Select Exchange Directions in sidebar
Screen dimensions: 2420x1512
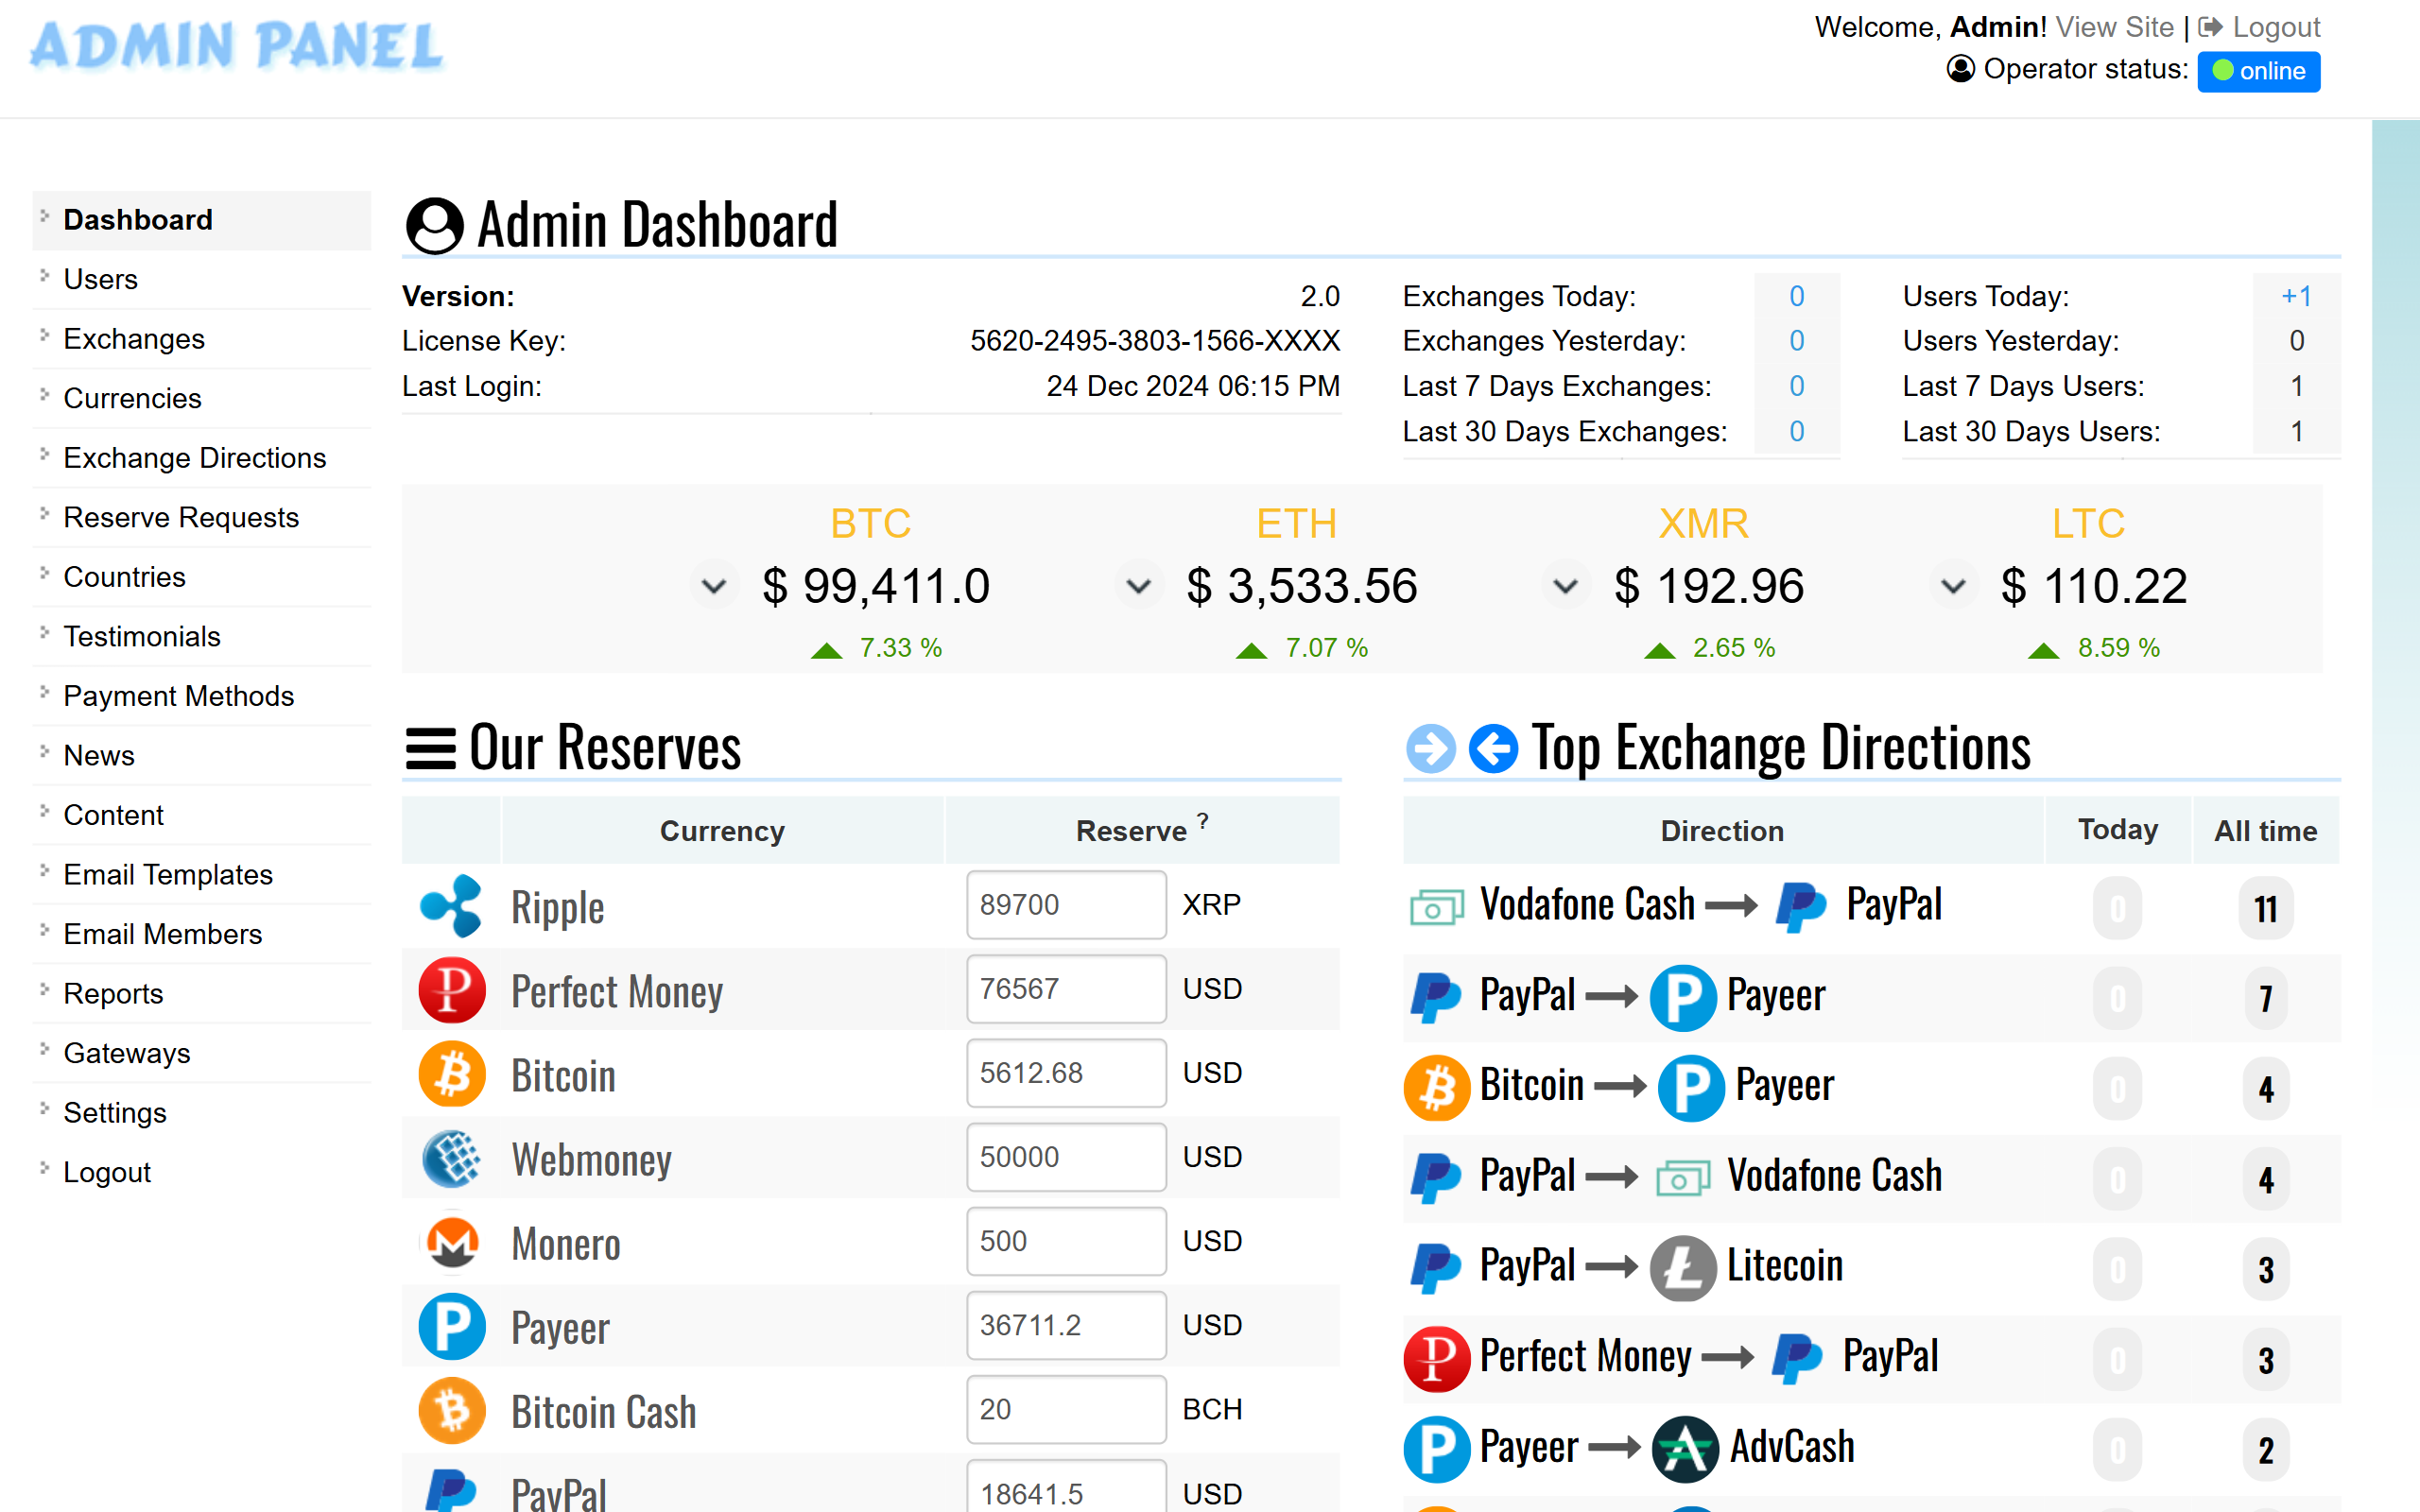point(201,458)
